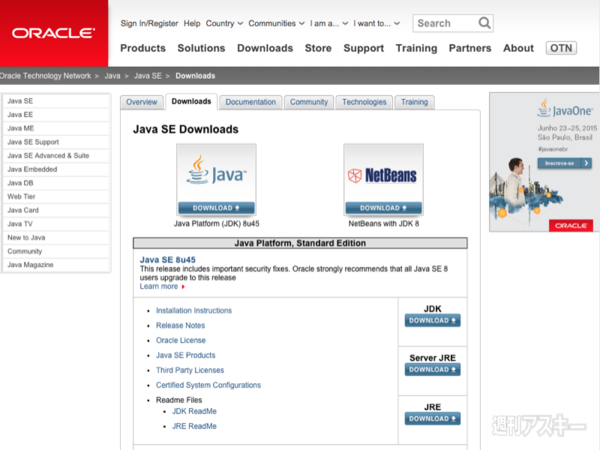Open the About menu
Screen dimensions: 600x450
(518, 48)
